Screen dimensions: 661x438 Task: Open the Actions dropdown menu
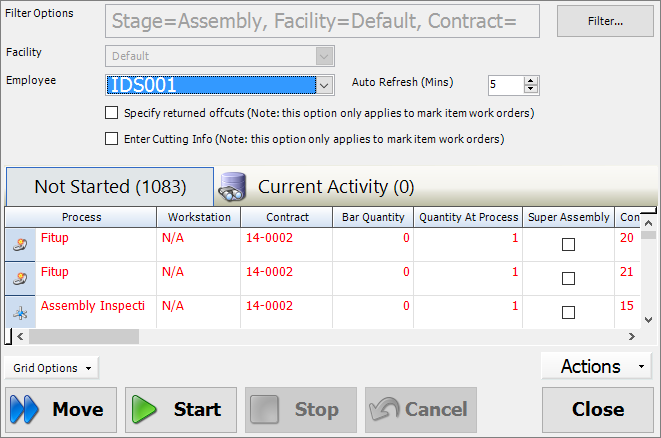[x=597, y=367]
